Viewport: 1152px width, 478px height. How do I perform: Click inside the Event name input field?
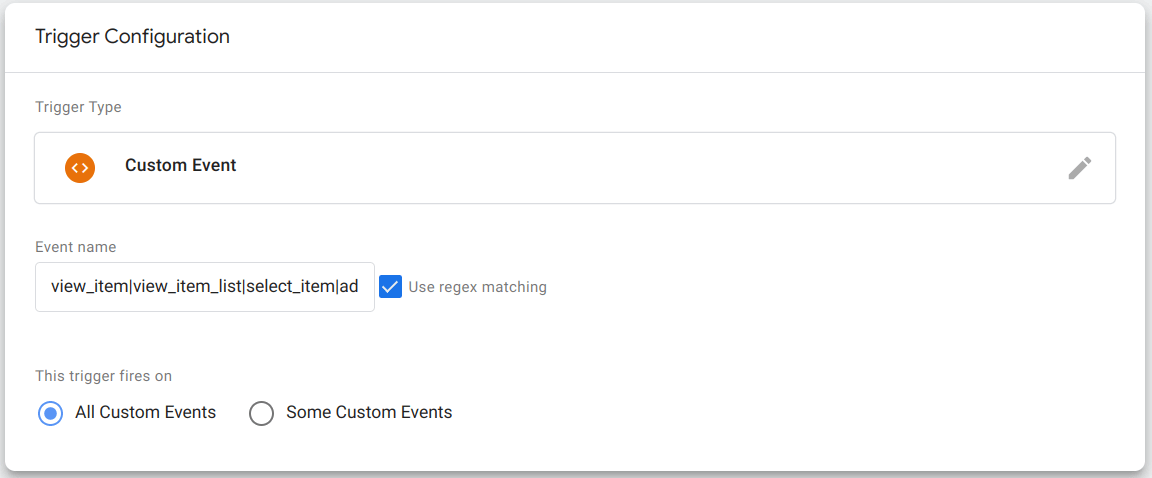pyautogui.click(x=204, y=286)
